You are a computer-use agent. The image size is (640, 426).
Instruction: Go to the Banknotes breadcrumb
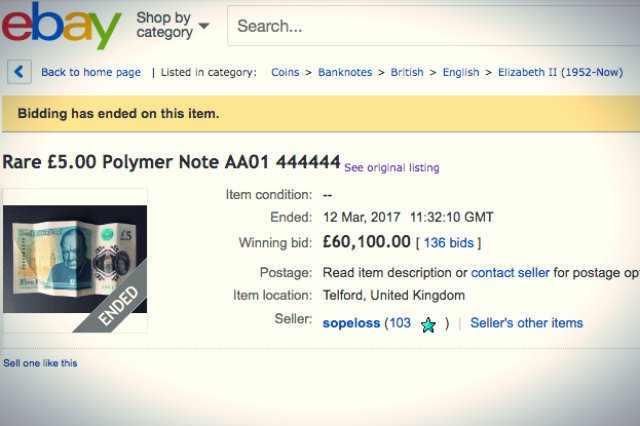coord(344,72)
